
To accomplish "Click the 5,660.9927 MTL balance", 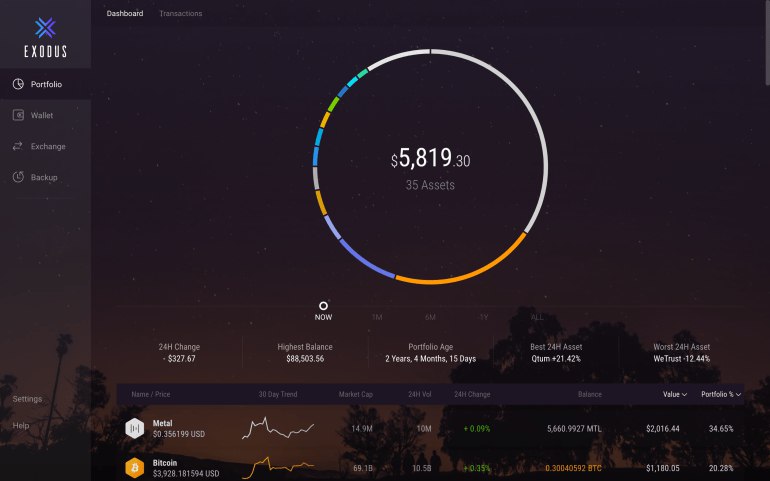I will tap(574, 428).
